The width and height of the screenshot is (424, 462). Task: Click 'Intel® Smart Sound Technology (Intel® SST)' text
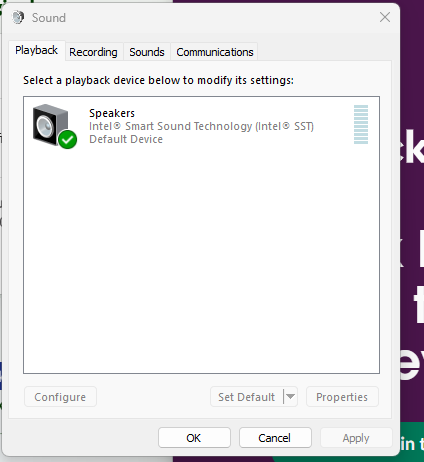click(201, 126)
